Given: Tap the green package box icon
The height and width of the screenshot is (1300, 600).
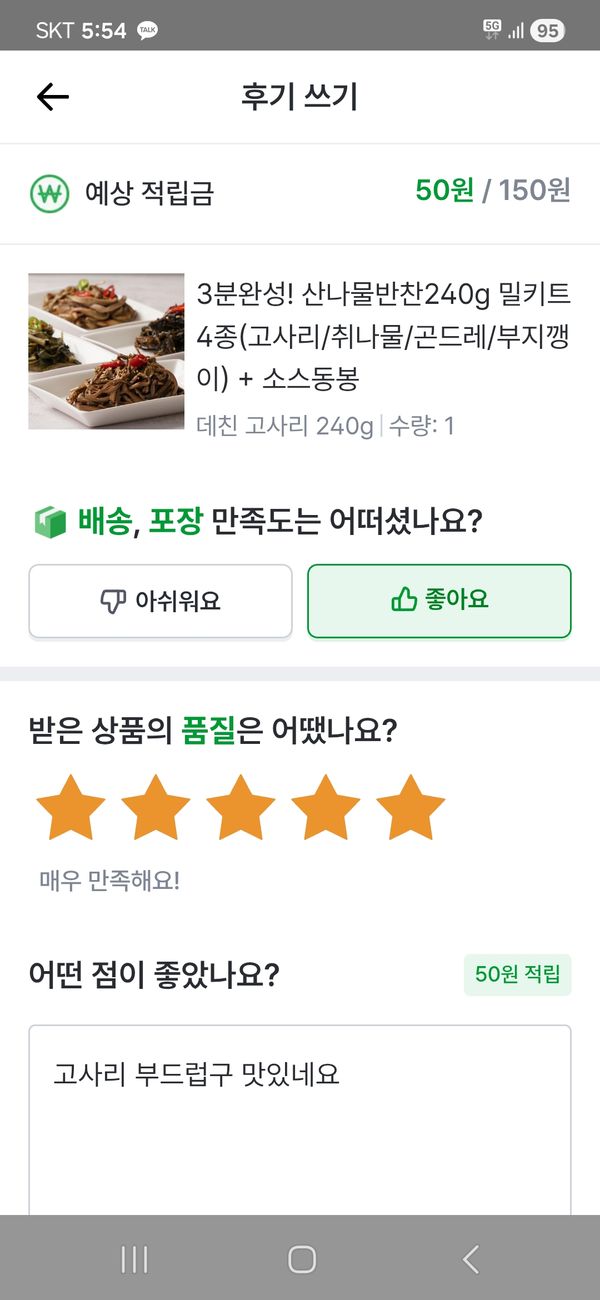Looking at the screenshot, I should tap(48, 521).
